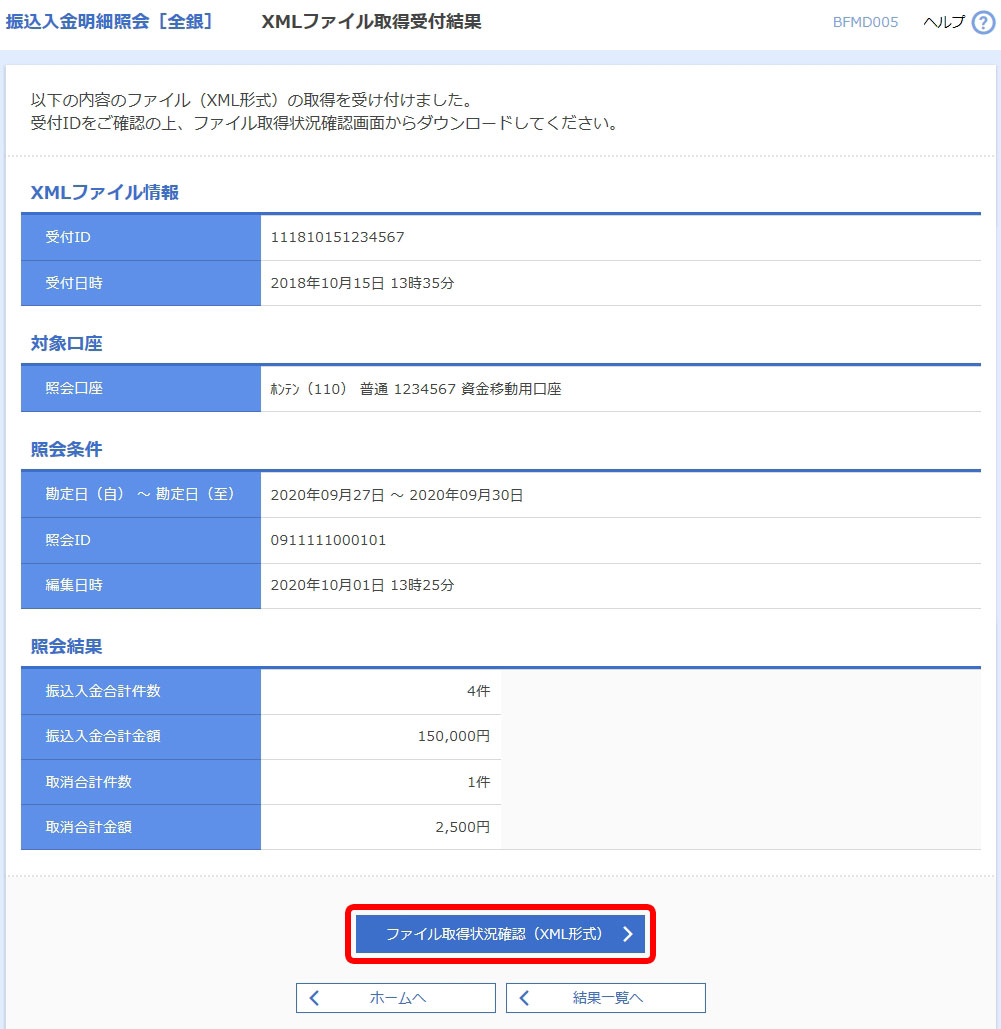Click the 照会条件 section heading

(x=66, y=450)
